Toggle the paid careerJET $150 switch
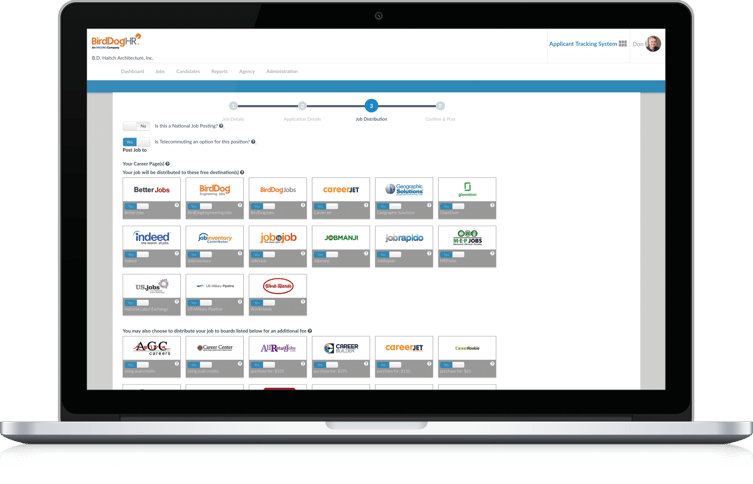The width and height of the screenshot is (753, 484). coord(389,365)
